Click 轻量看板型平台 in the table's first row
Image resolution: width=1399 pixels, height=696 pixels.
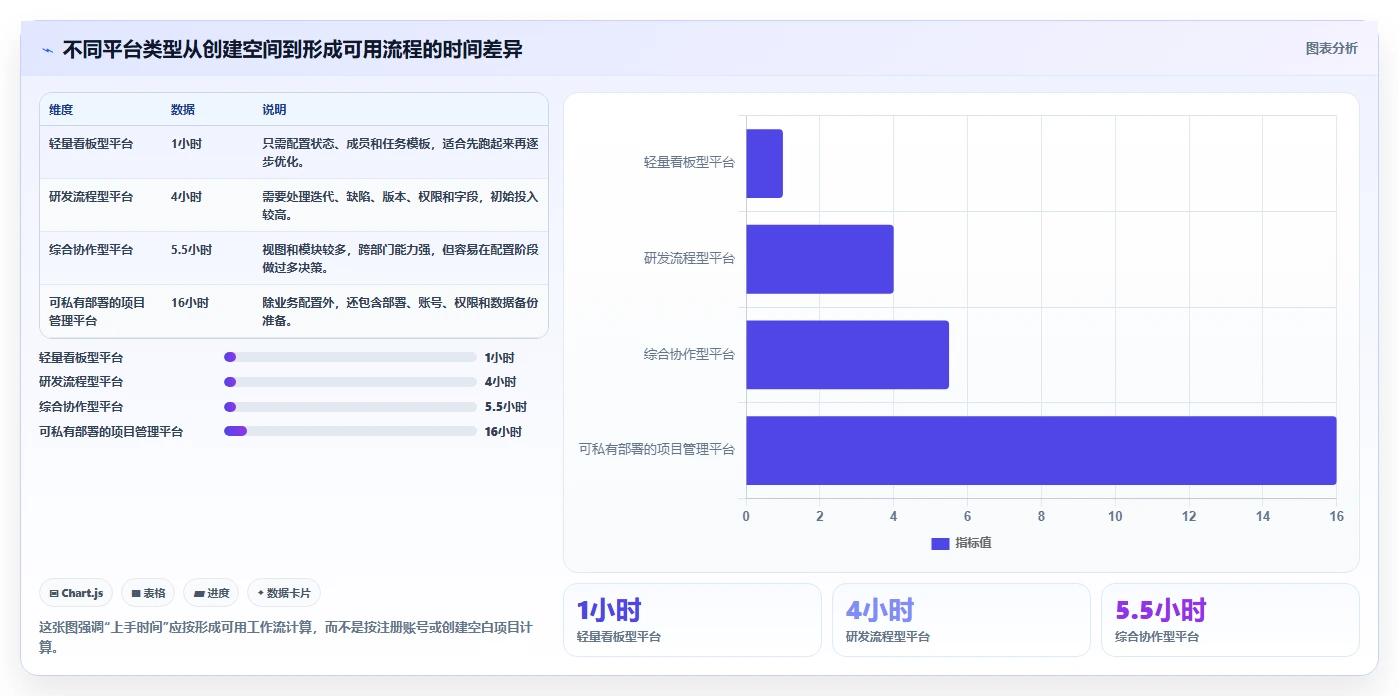91,144
